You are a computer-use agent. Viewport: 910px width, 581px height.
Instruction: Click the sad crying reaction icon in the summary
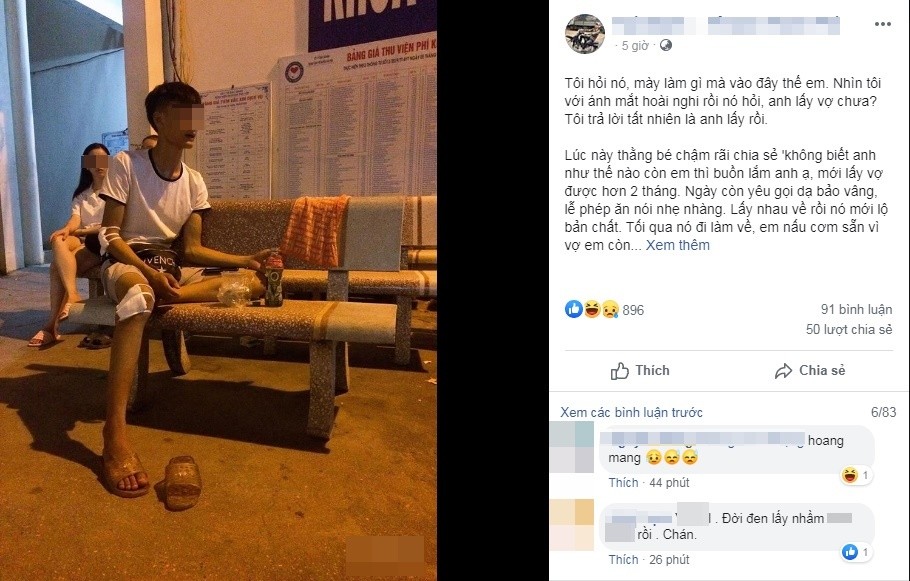(x=610, y=309)
